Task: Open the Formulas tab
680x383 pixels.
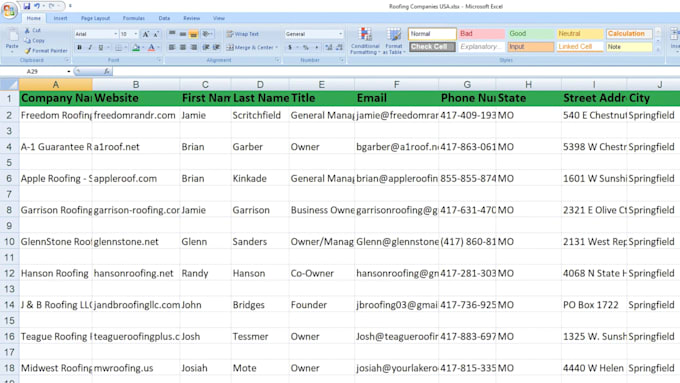Action: 134,18
